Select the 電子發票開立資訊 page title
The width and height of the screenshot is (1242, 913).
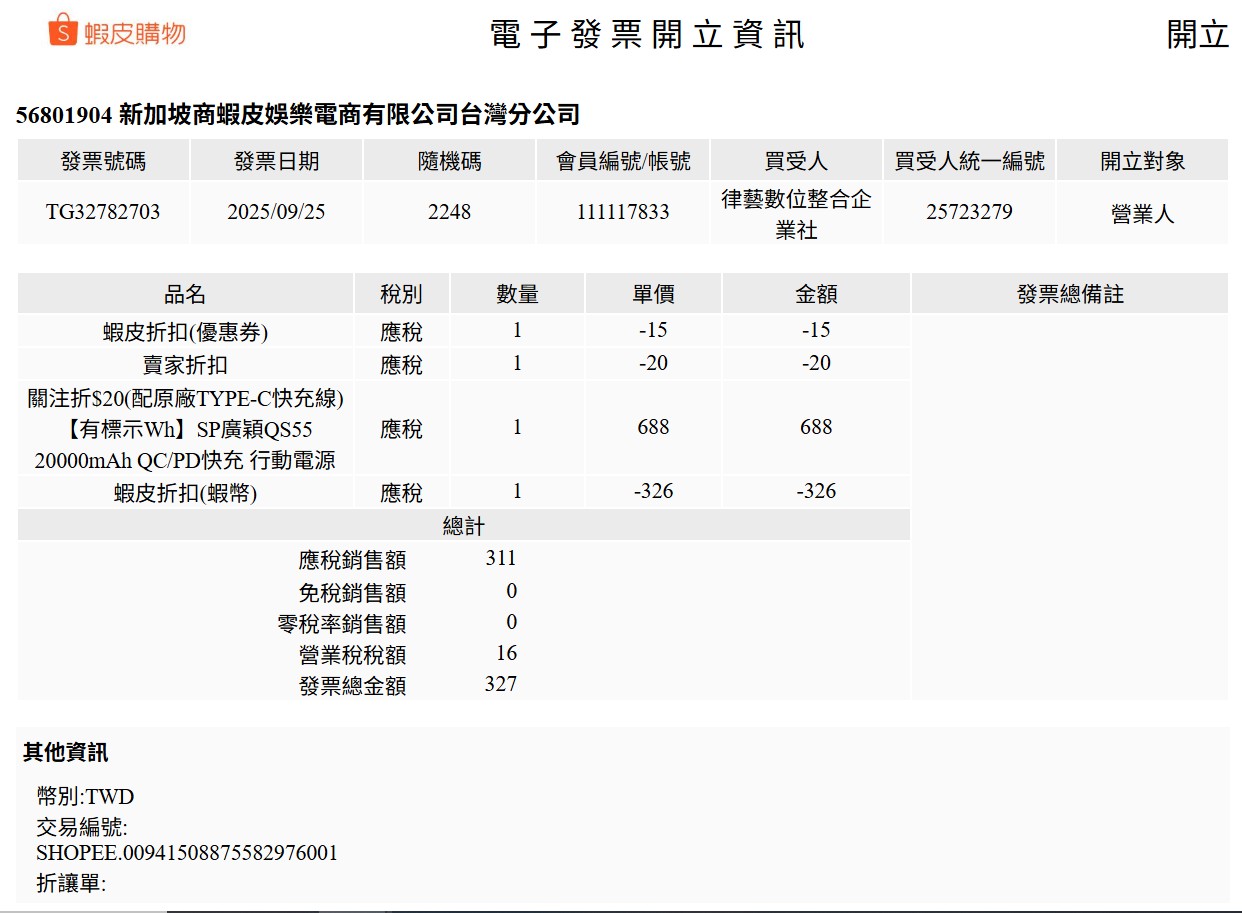(647, 34)
